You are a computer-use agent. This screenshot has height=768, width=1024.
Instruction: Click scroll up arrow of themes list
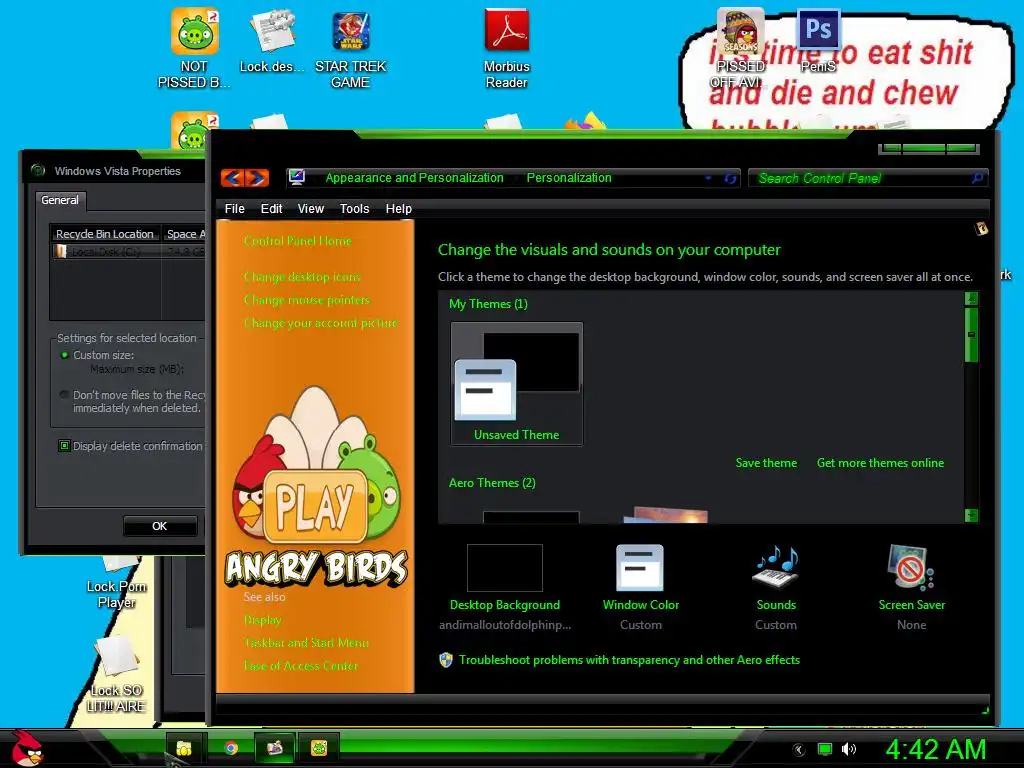(x=971, y=299)
